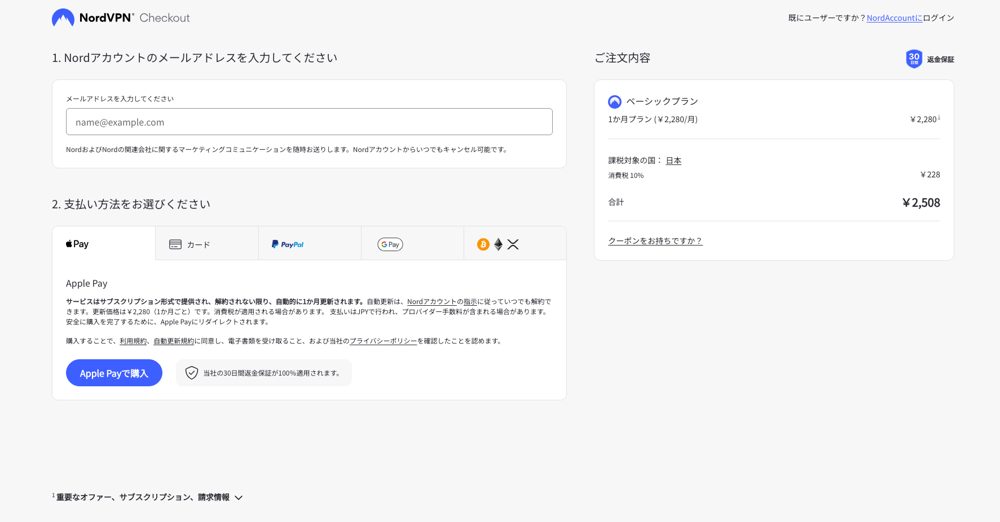Open the プライバシーポリシー privacy policy link

click(383, 341)
